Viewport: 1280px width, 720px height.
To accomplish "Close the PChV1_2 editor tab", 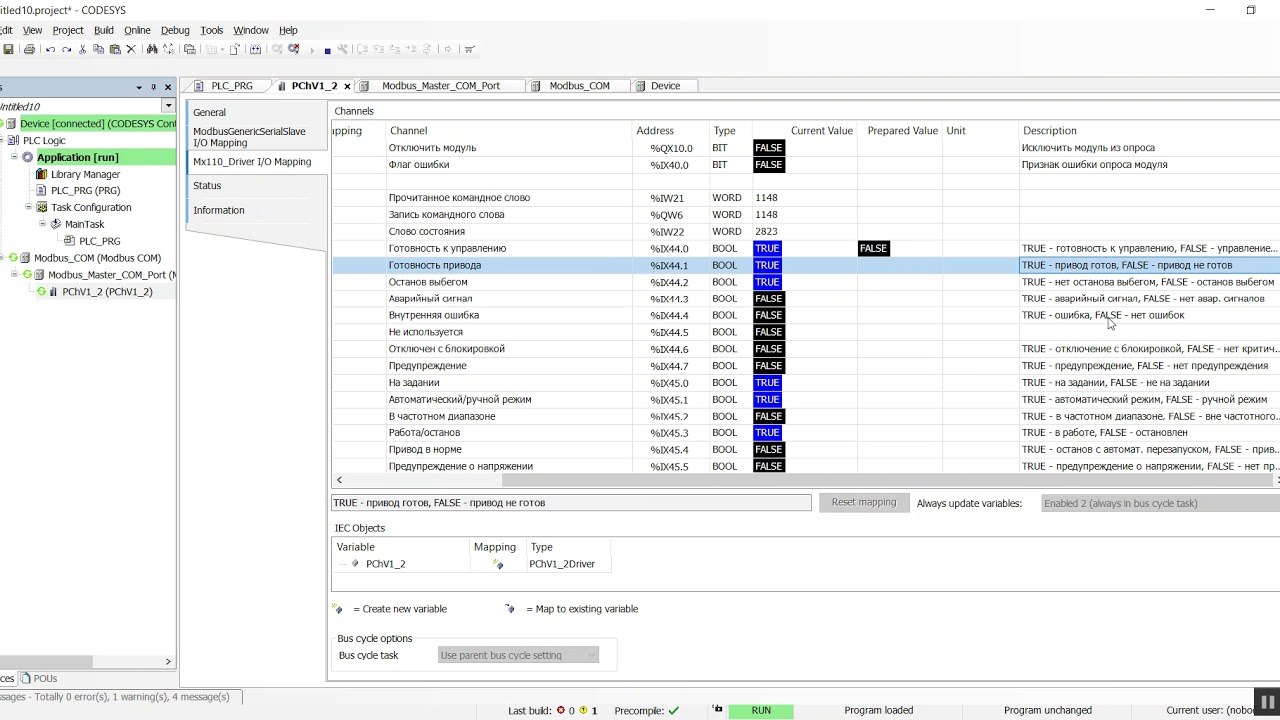I will (x=347, y=86).
